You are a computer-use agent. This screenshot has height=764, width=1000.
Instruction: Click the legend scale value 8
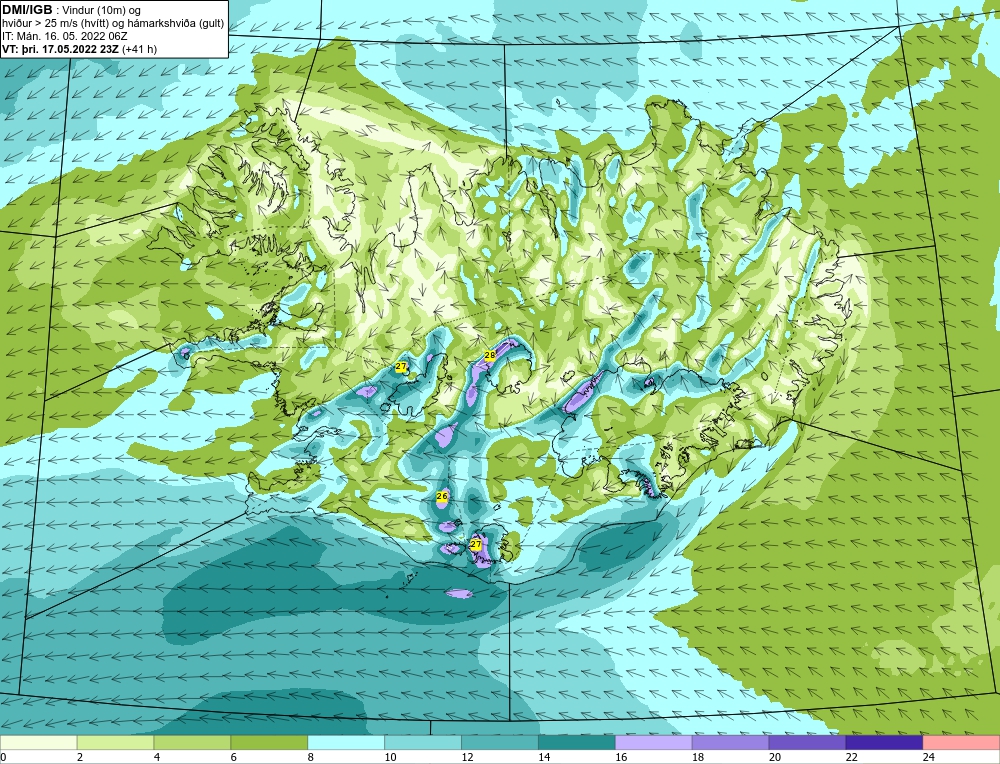pyautogui.click(x=312, y=757)
